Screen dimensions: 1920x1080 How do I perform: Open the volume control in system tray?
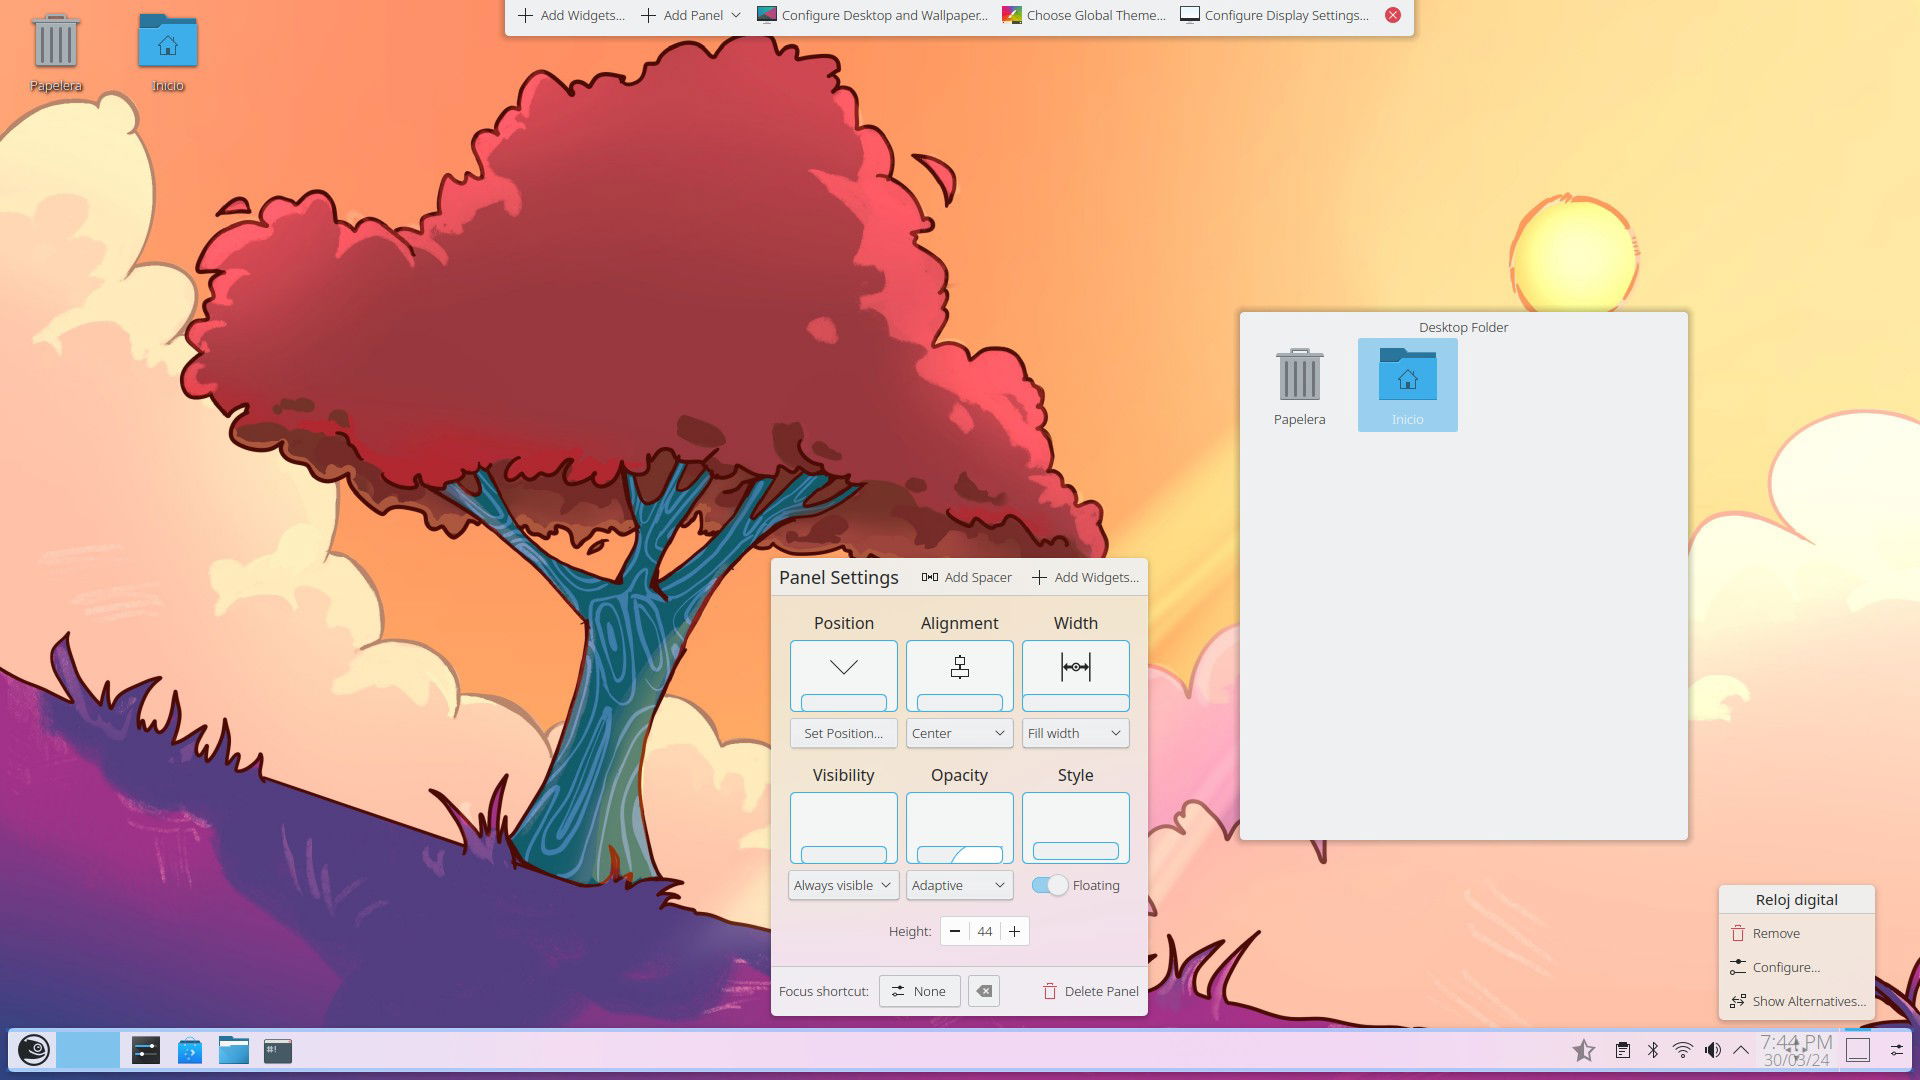pos(1714,1050)
